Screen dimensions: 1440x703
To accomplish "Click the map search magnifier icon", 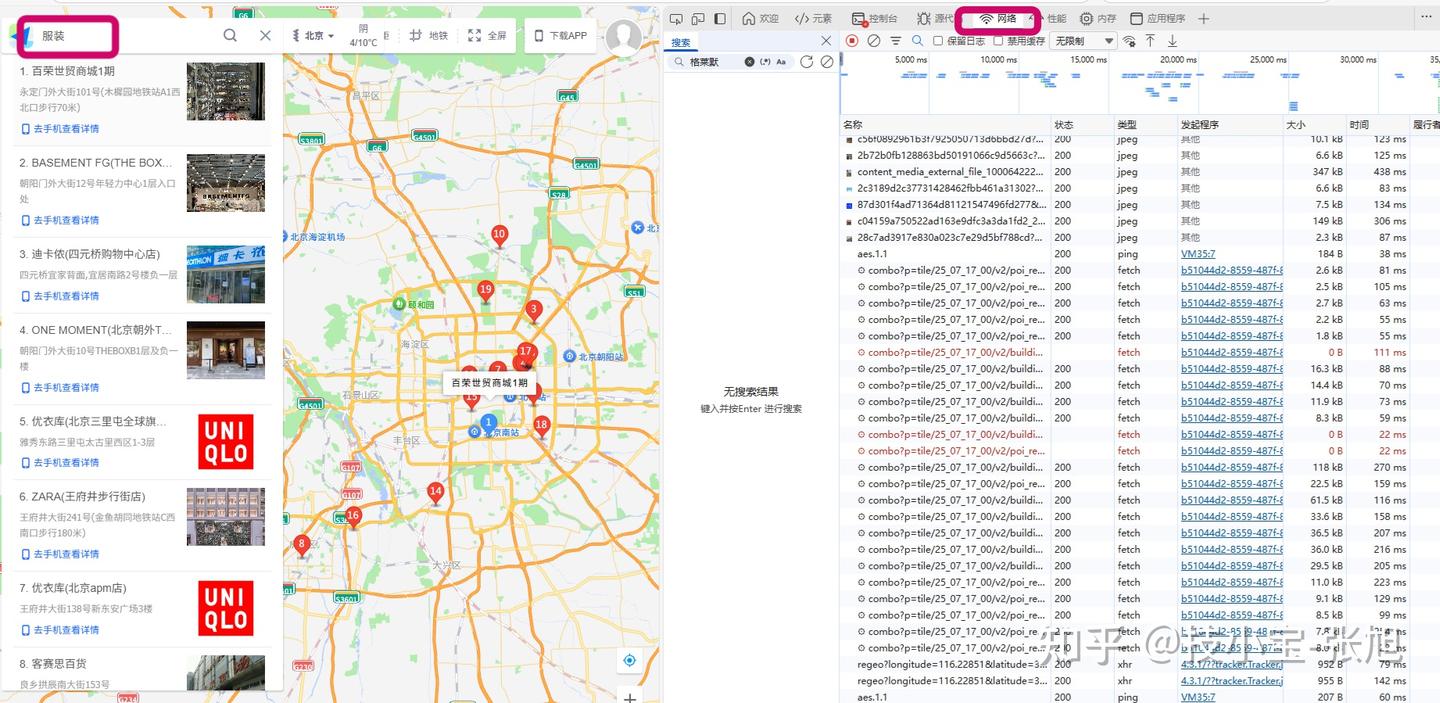I will point(230,35).
